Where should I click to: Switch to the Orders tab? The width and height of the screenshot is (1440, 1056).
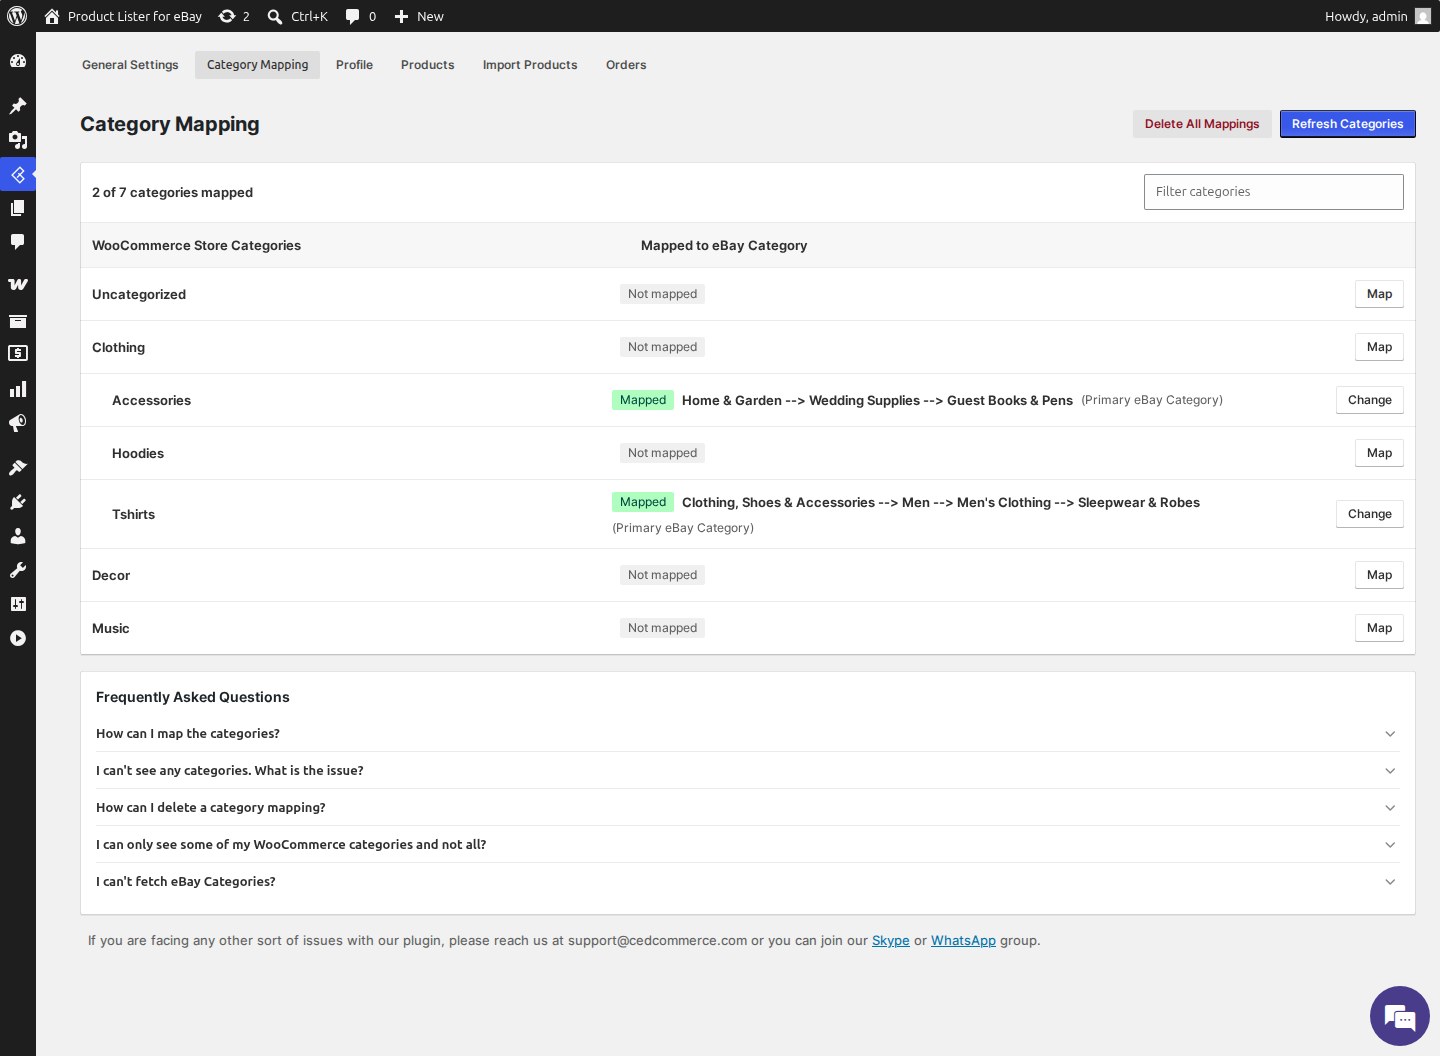(x=626, y=65)
